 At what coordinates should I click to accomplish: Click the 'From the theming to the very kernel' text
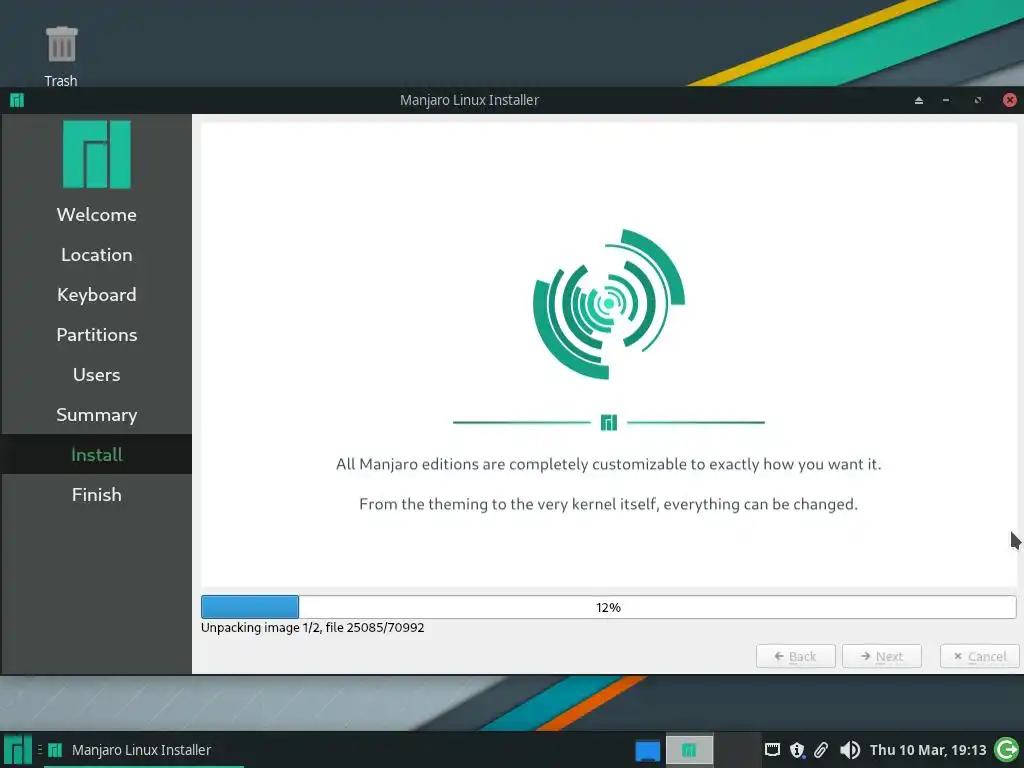pyautogui.click(x=609, y=504)
